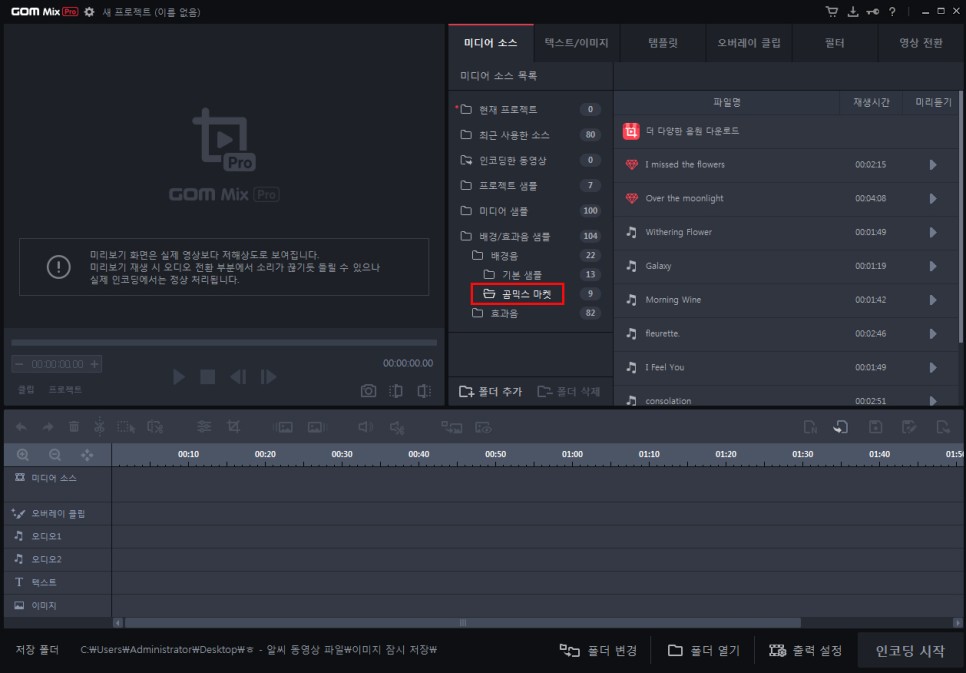Open the settings gear next to GOM Mix logo
Image resolution: width=966 pixels, height=673 pixels.
89,12
